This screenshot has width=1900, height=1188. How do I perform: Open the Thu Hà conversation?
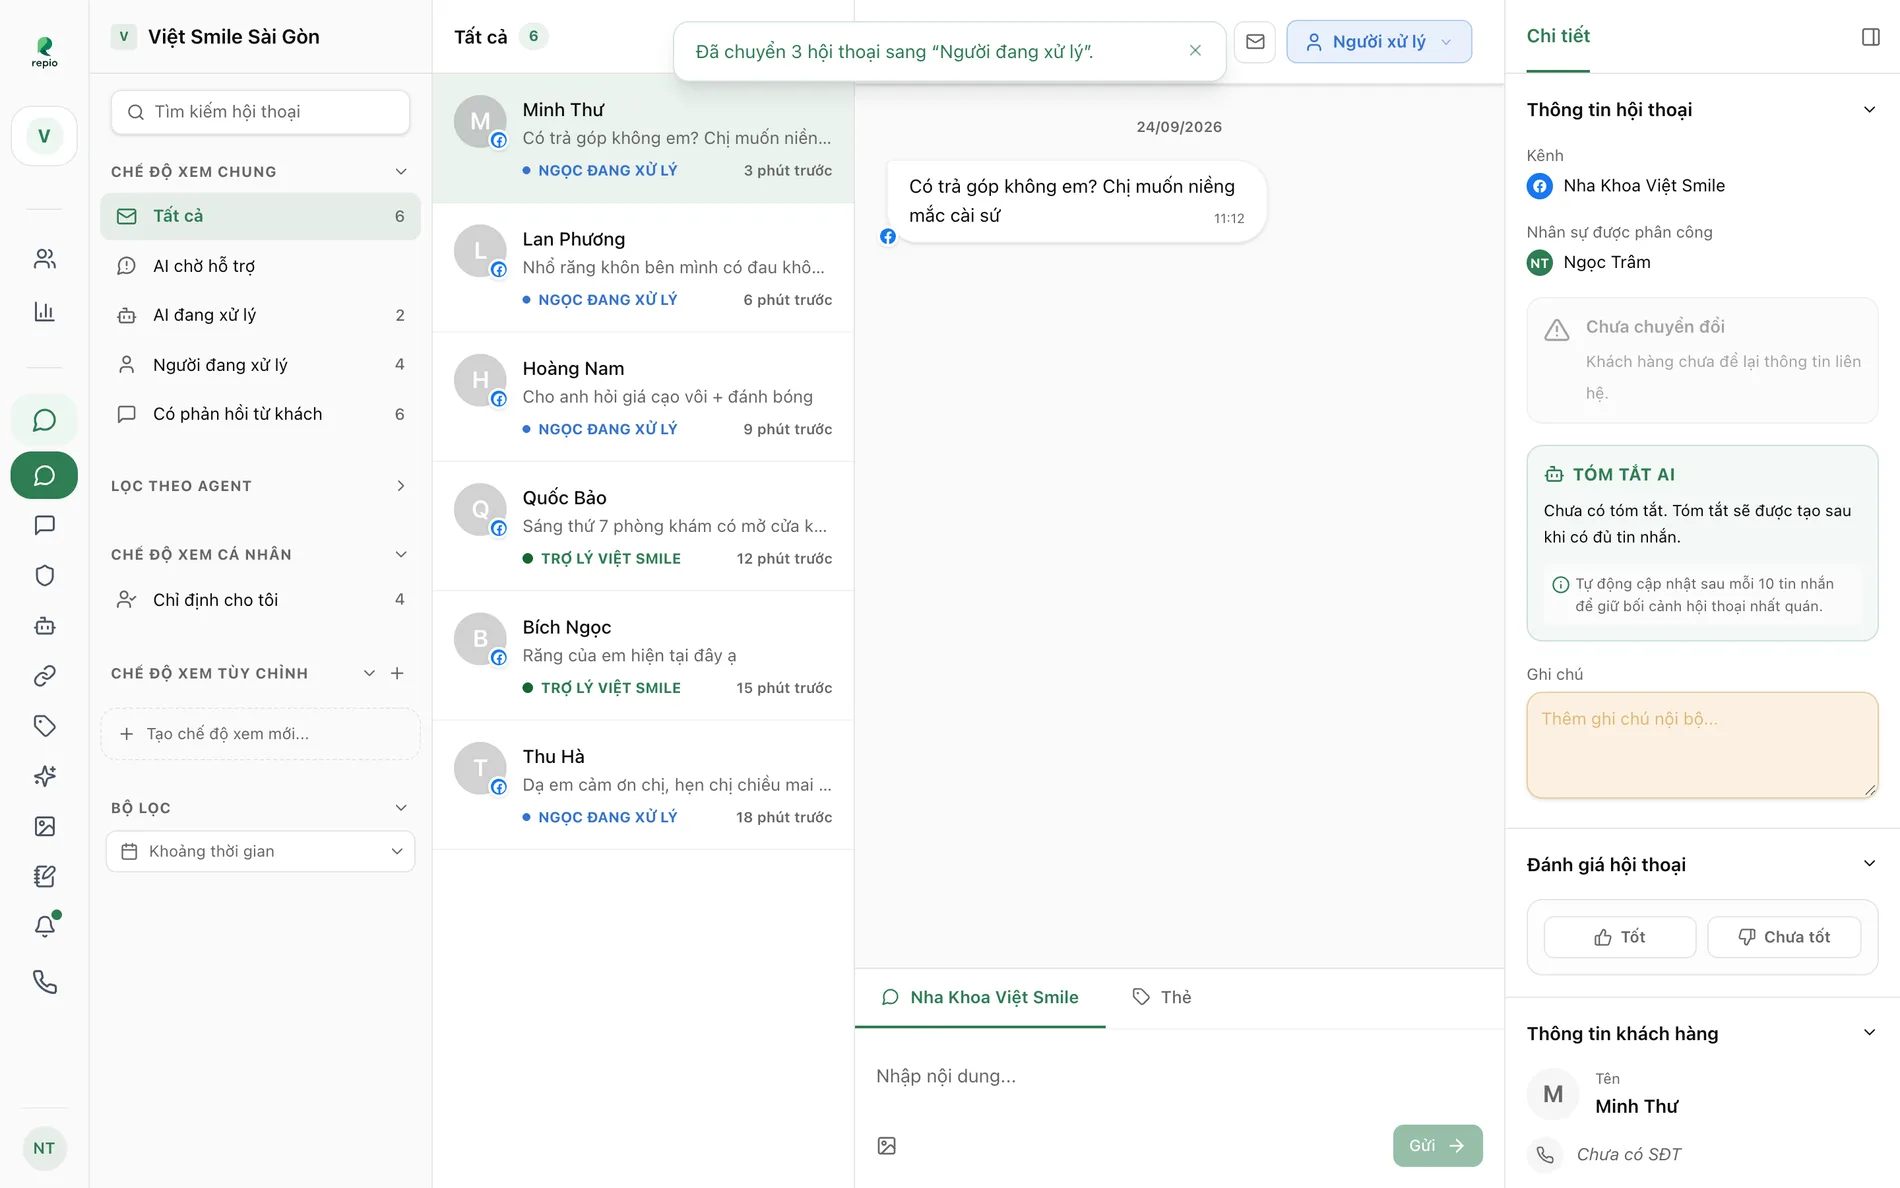[643, 785]
